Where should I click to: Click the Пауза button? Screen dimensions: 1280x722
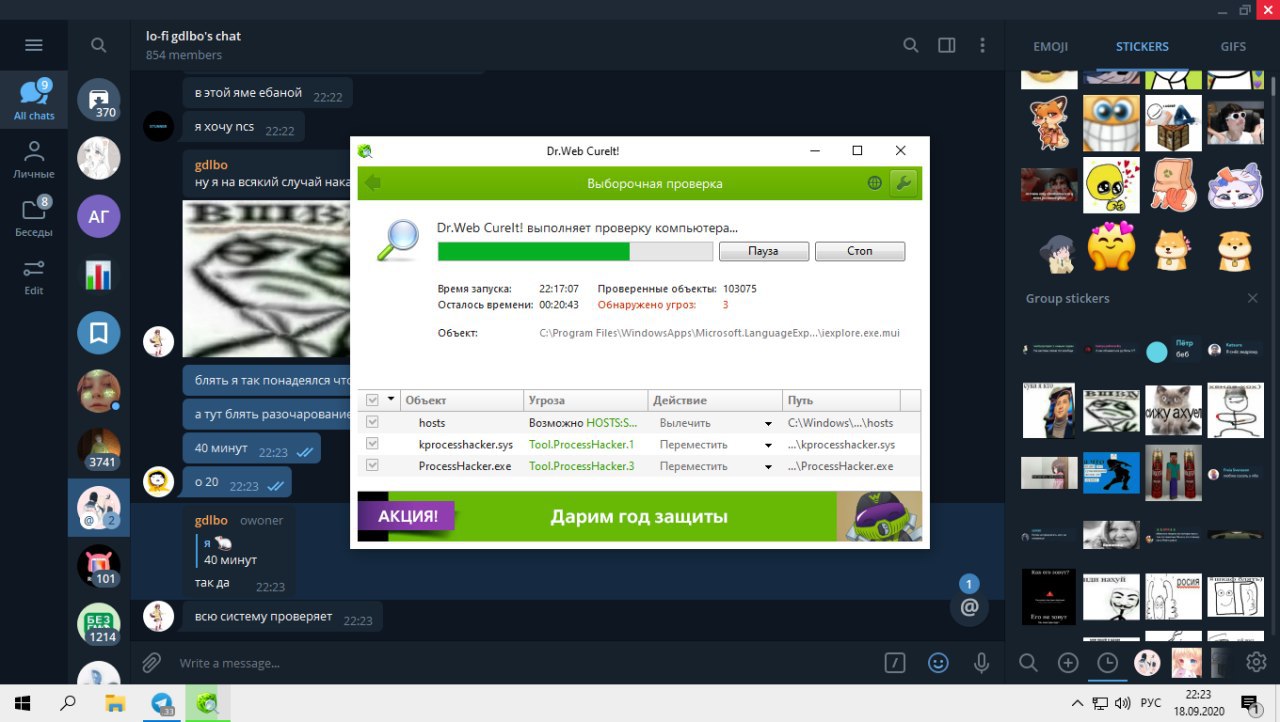(763, 251)
